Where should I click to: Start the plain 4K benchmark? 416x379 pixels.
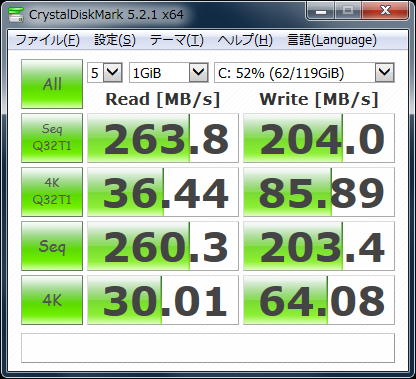[52, 300]
